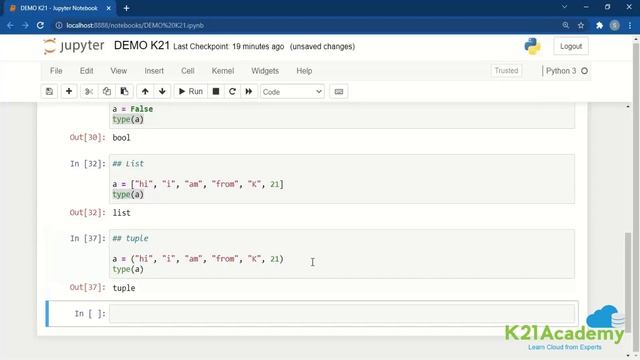Click the In [37] prompt label

(88, 238)
